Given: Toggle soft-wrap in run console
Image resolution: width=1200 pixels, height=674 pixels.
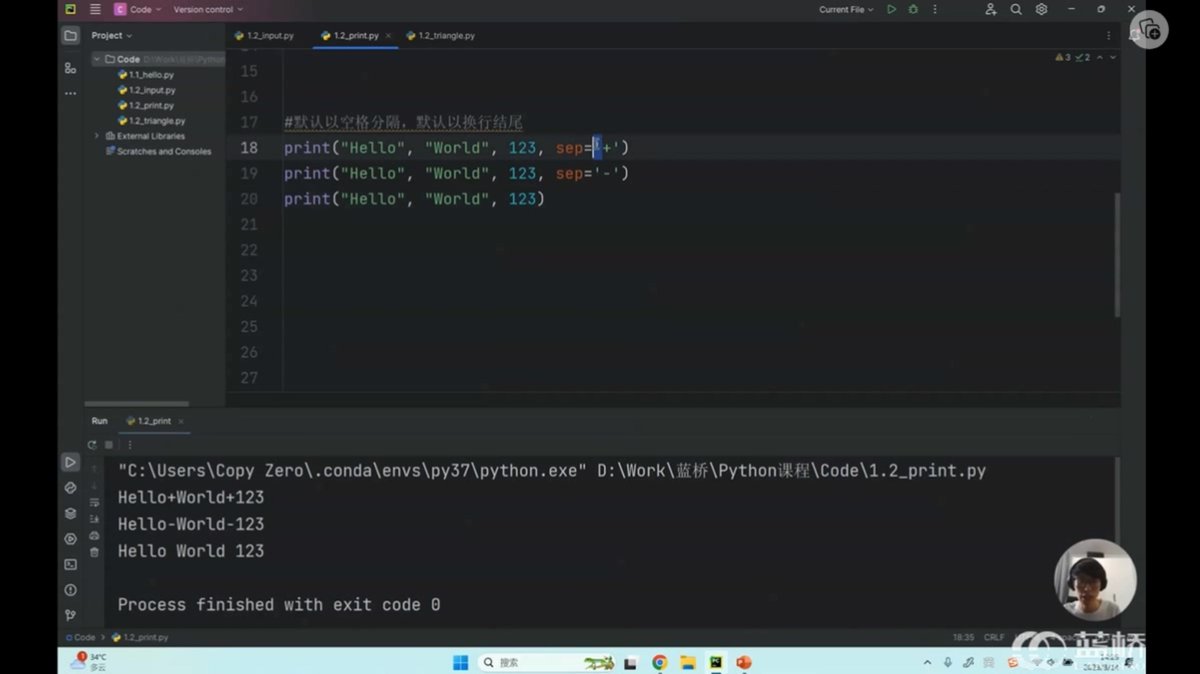Looking at the screenshot, I should point(94,502).
